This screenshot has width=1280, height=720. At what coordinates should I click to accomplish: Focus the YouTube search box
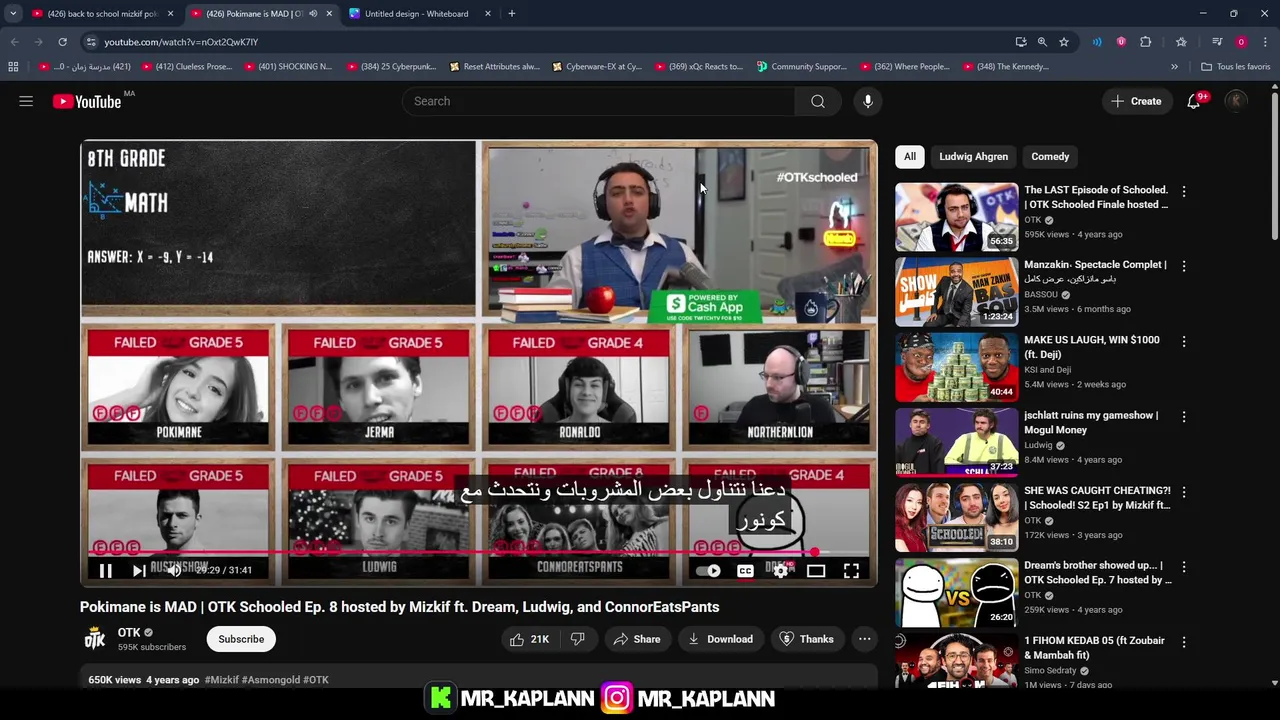(599, 101)
